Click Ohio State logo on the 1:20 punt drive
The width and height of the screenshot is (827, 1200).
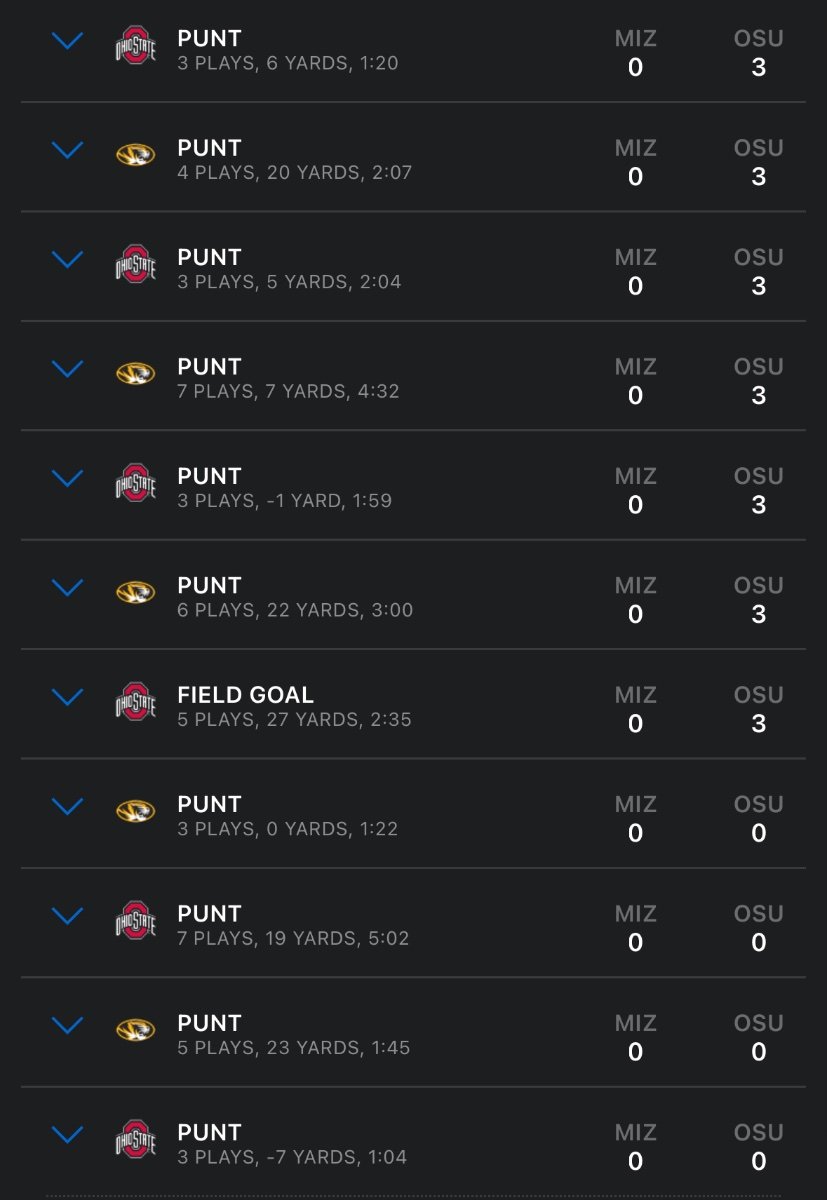pyautogui.click(x=136, y=48)
